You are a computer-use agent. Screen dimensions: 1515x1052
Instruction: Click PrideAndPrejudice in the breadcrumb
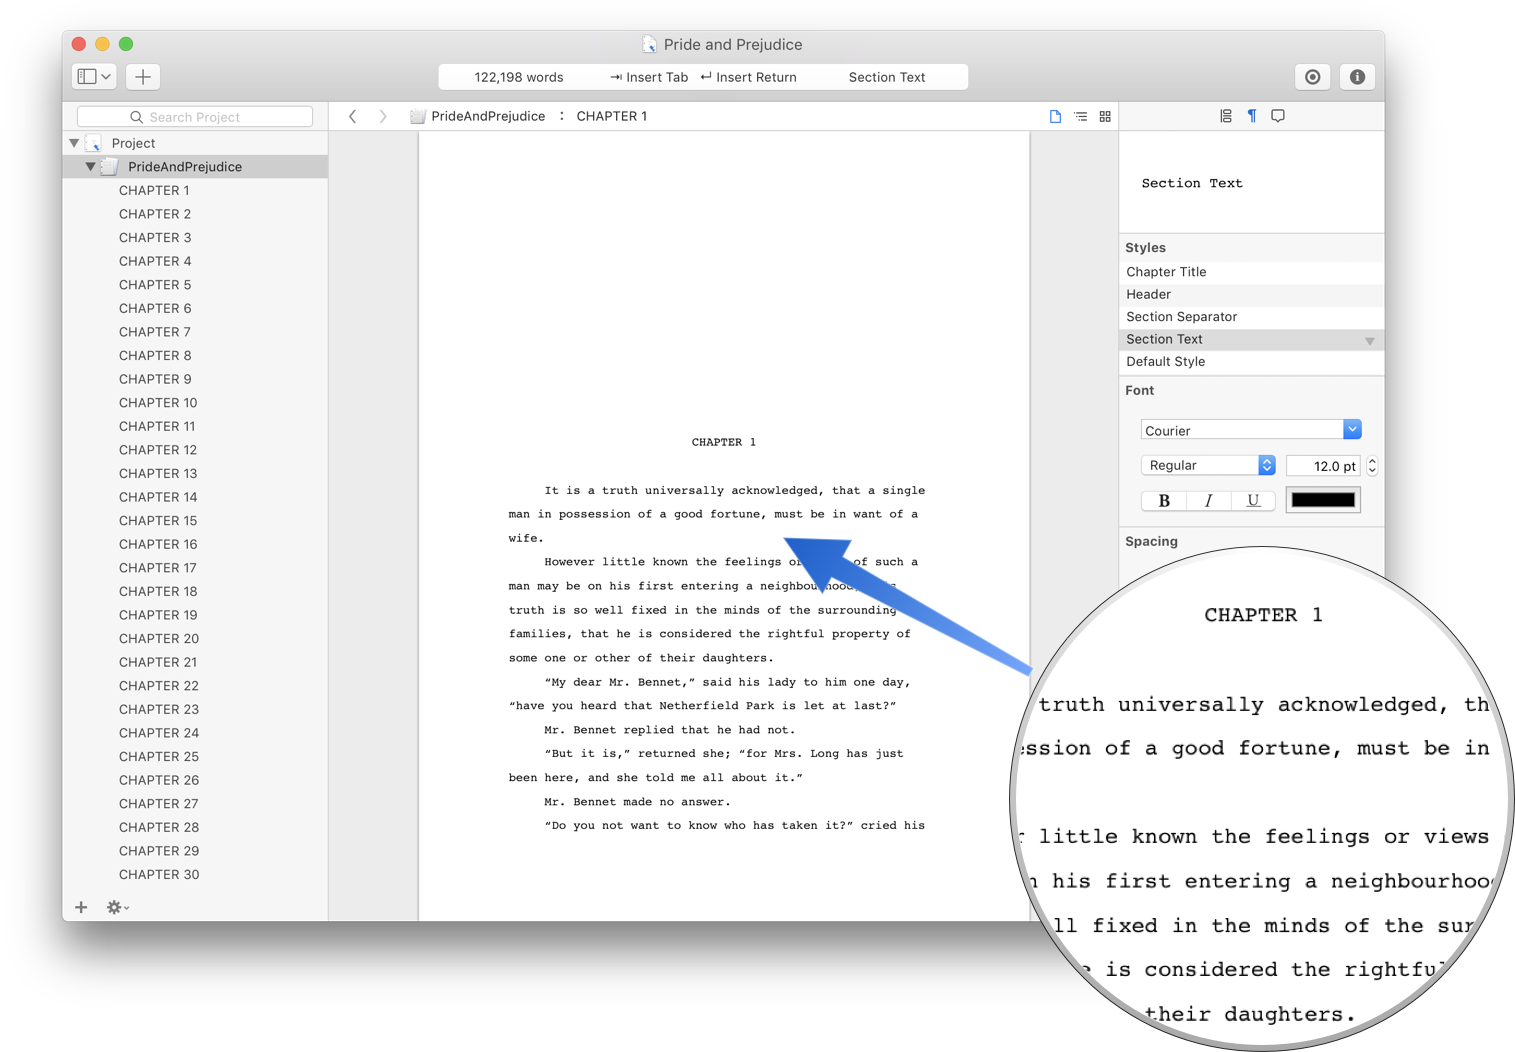[488, 116]
